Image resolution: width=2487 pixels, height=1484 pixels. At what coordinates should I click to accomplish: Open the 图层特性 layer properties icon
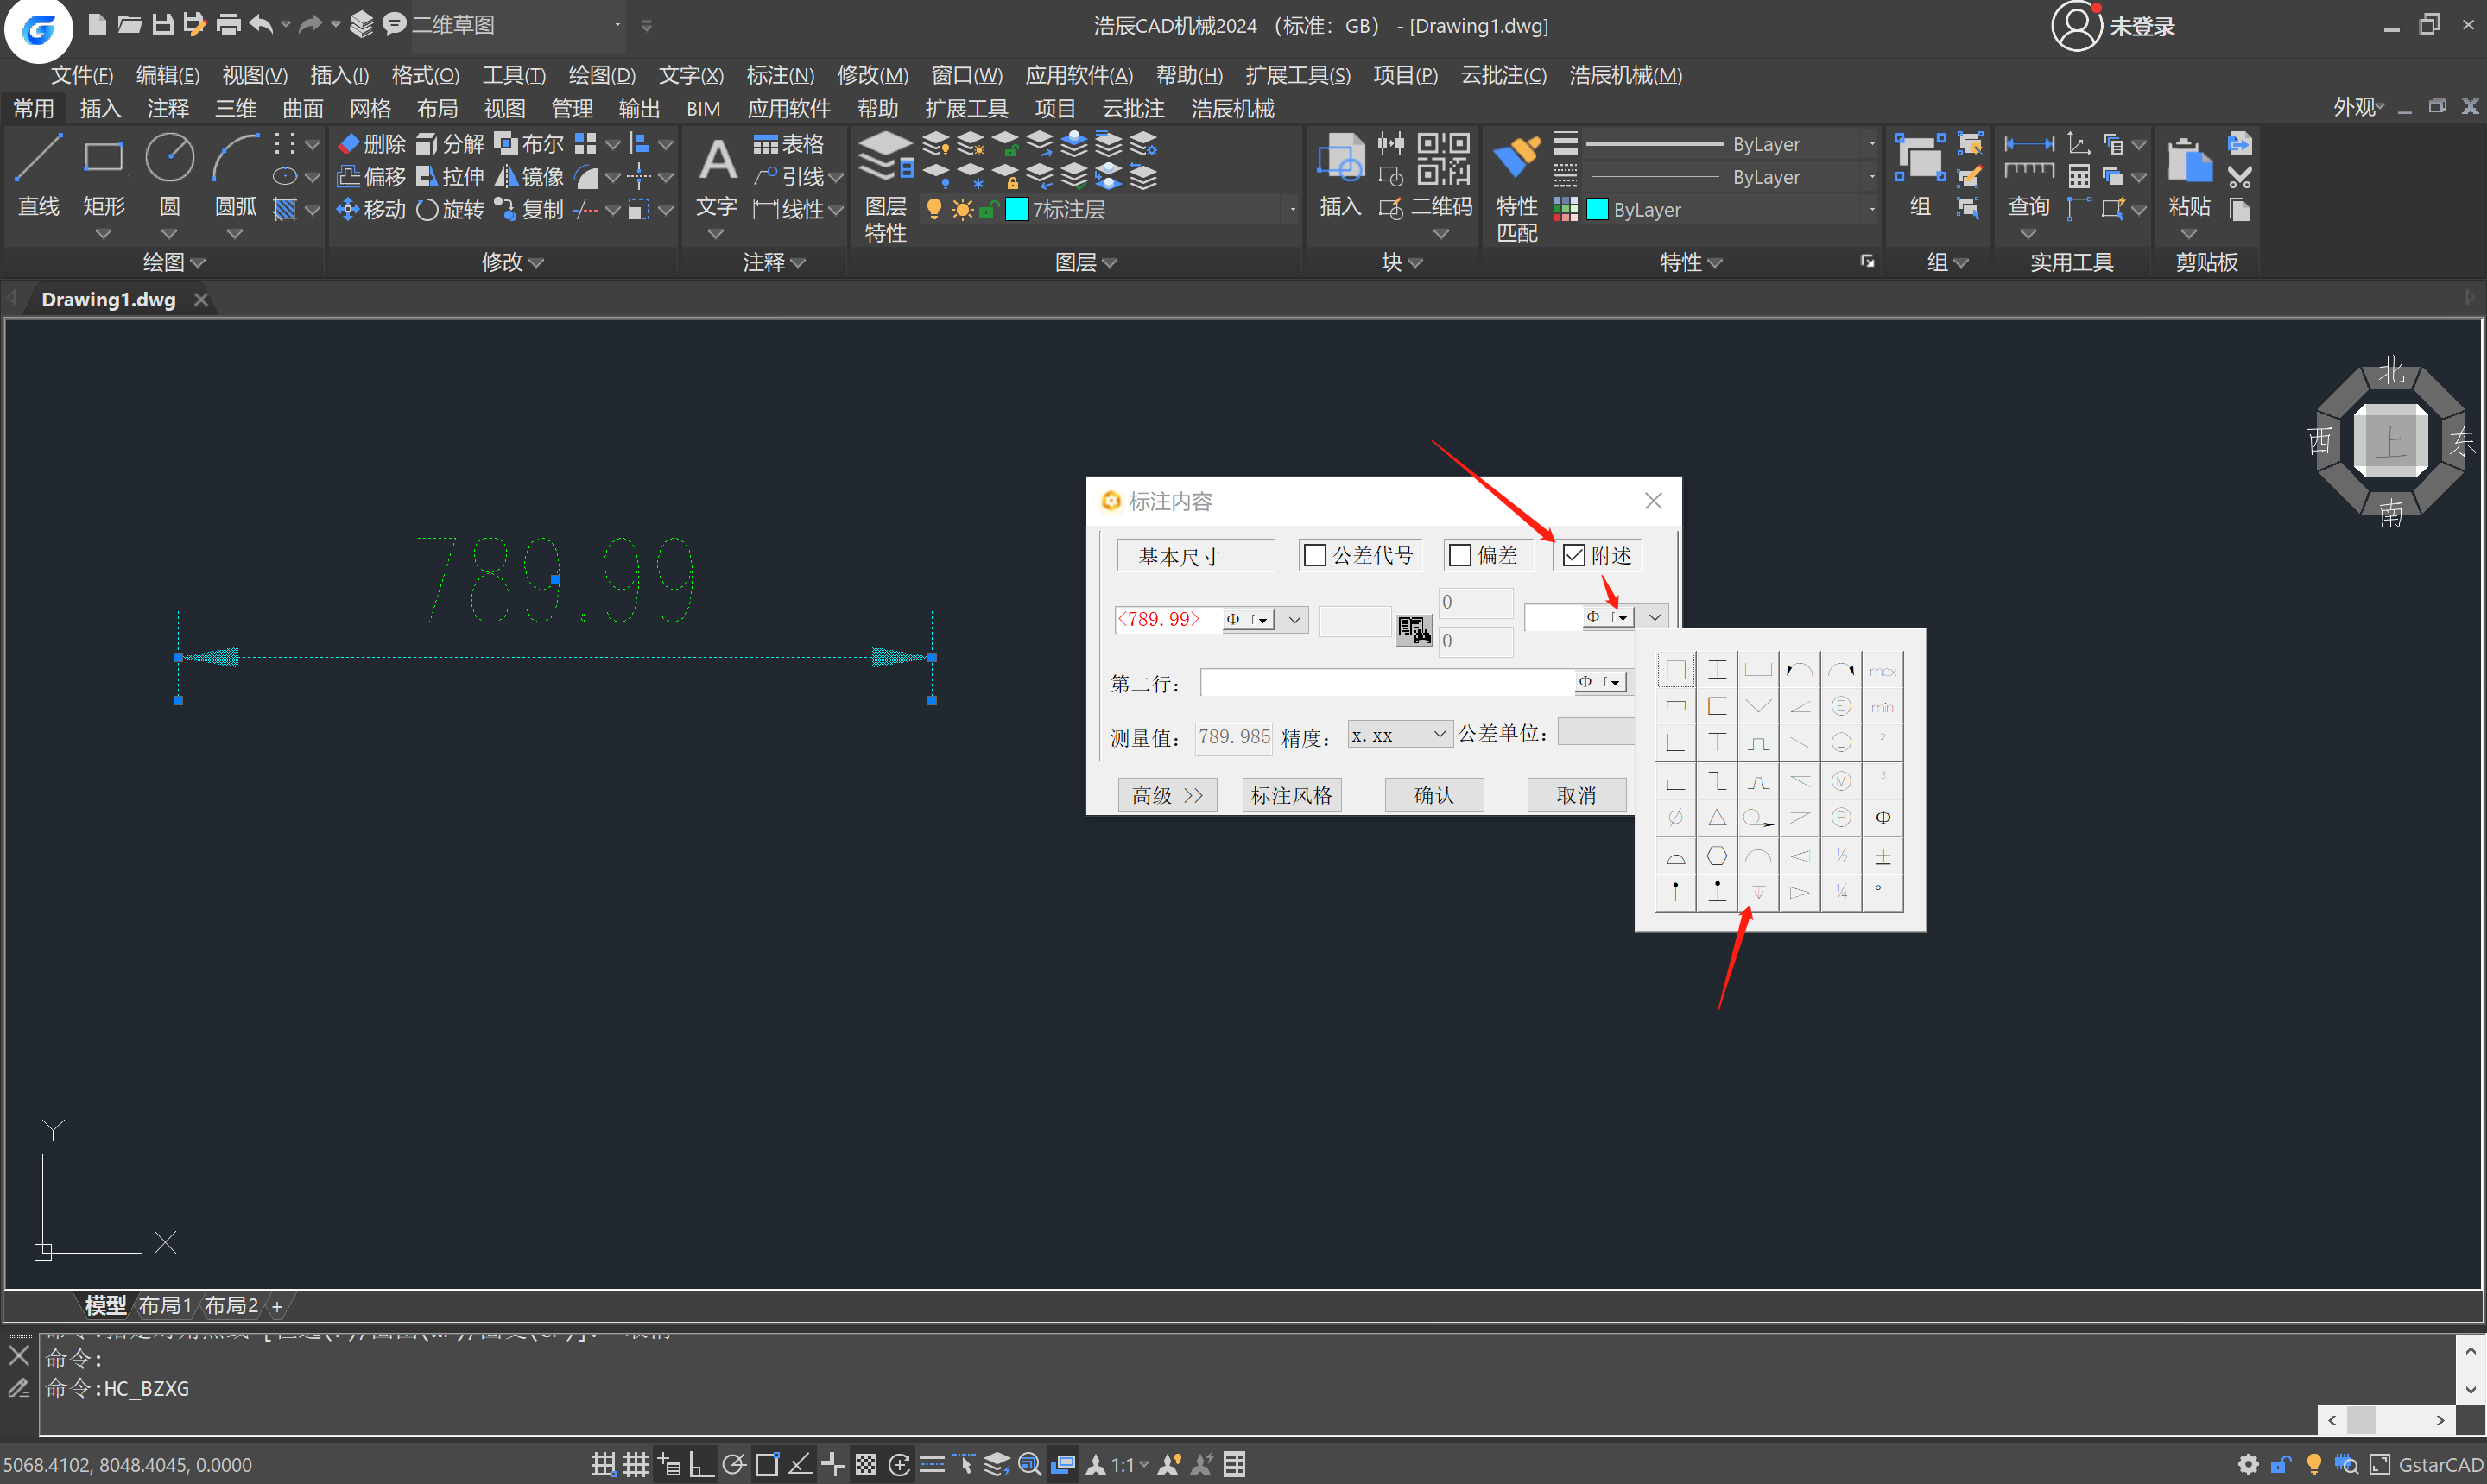(x=885, y=159)
